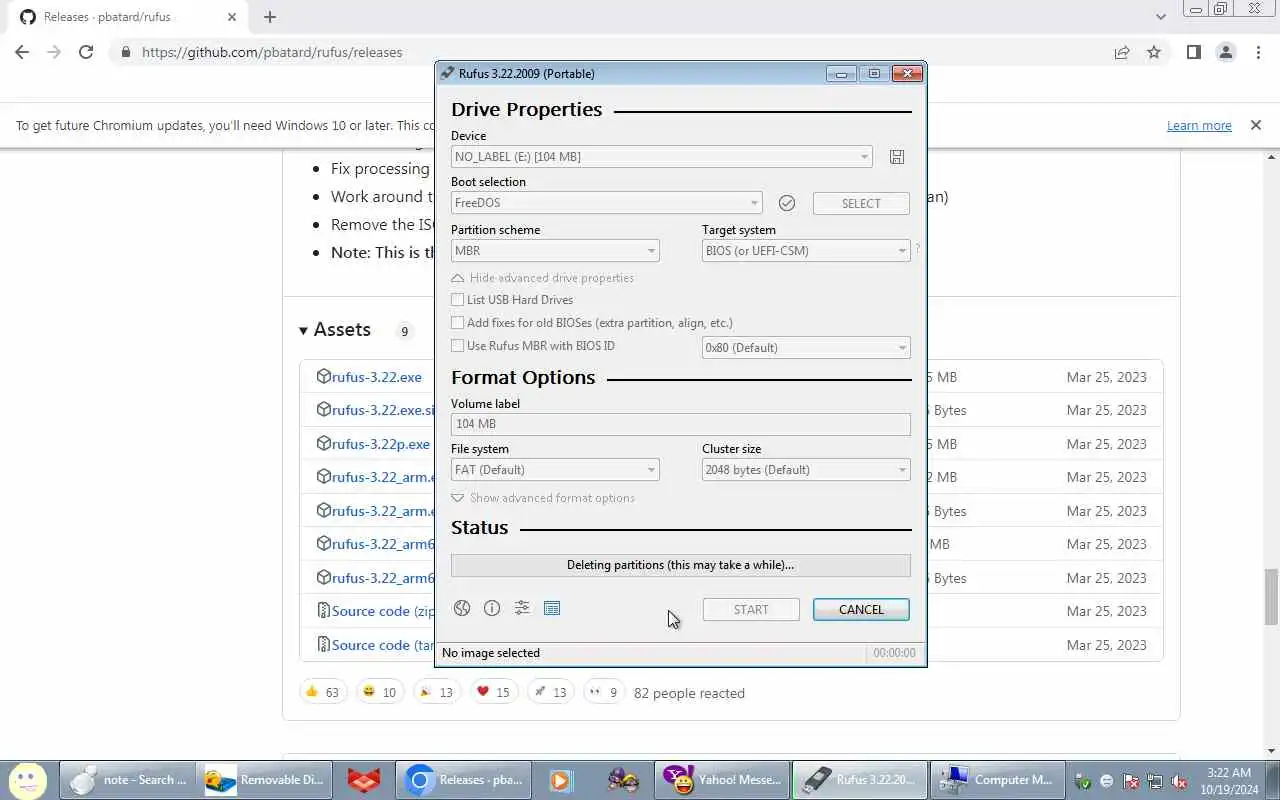Screen dimensions: 1280x800
Task: Toggle Use Rufus MBR with BIOS ID
Action: pyautogui.click(x=458, y=346)
